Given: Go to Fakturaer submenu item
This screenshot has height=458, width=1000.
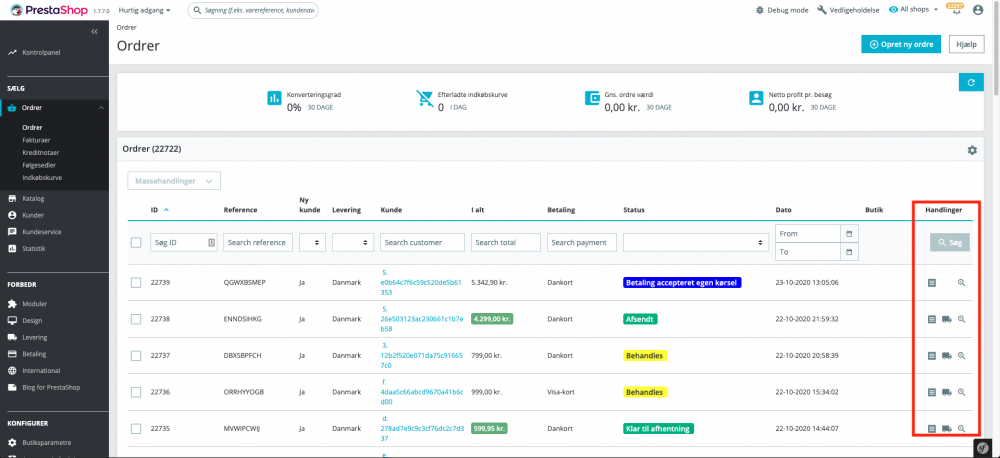Looking at the screenshot, I should (x=36, y=140).
